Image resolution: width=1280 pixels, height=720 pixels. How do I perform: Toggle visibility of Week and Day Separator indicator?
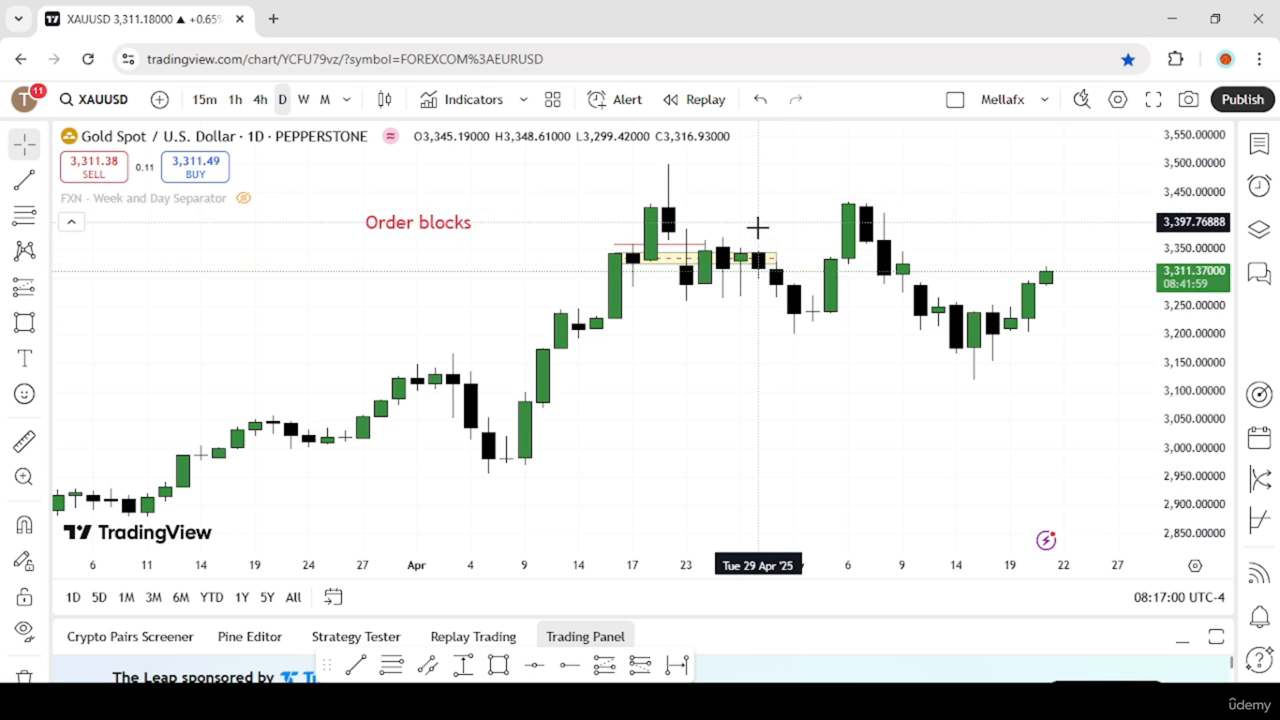point(243,198)
